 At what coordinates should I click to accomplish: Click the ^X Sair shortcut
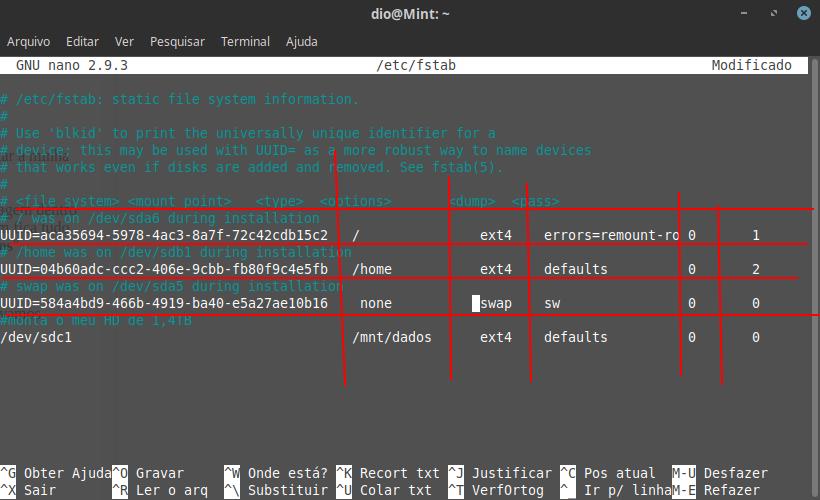pyautogui.click(x=28, y=490)
